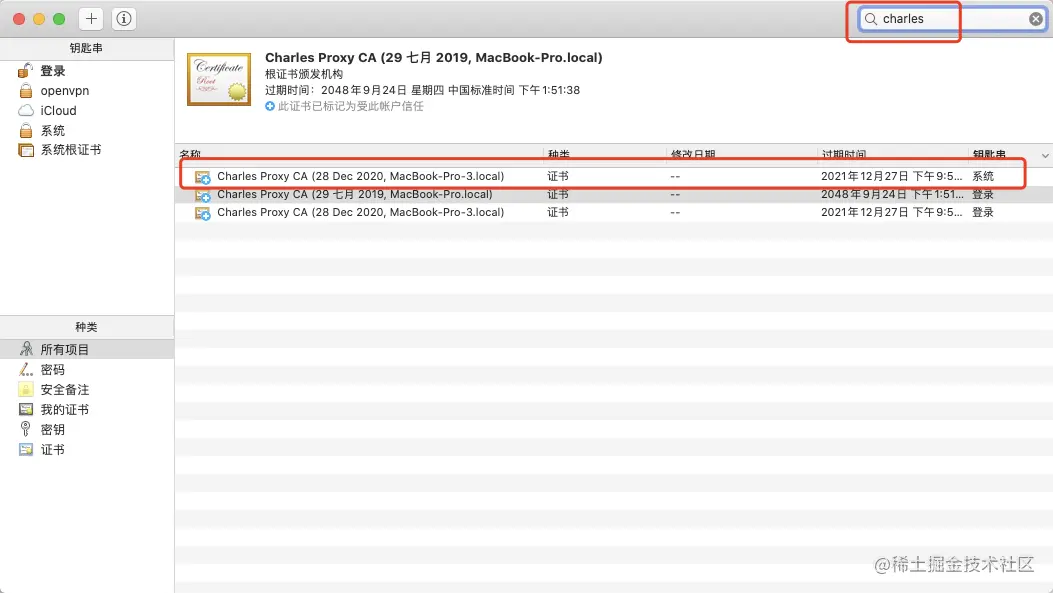
Task: Click the openvpn lock icon
Action: click(x=26, y=91)
